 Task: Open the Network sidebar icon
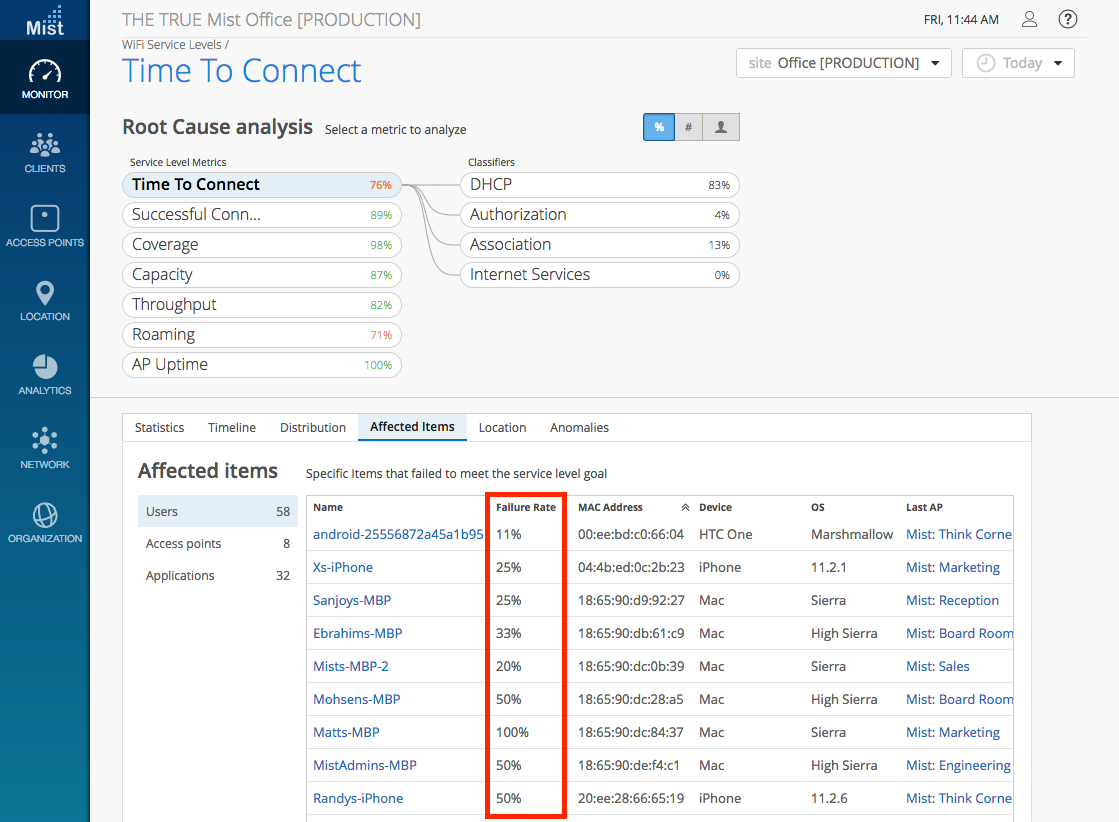(45, 448)
